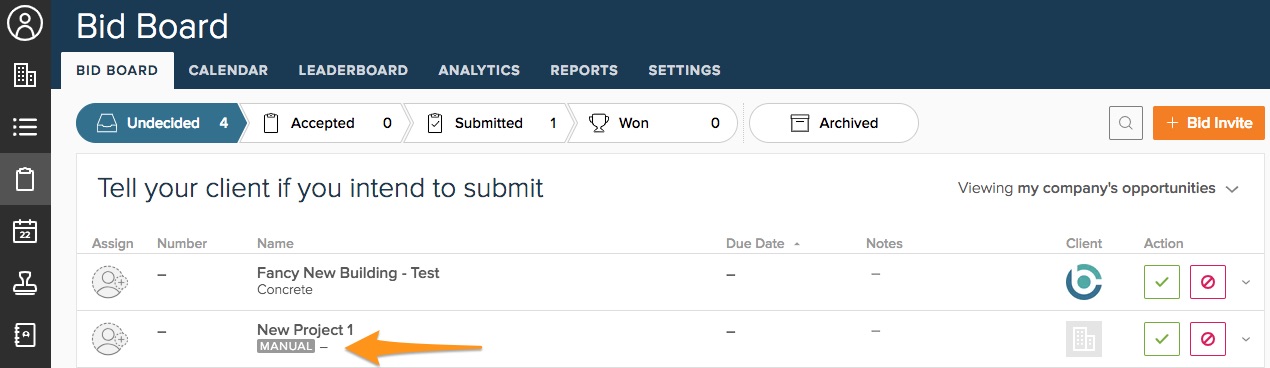Accept New Project 1 with green checkmark
This screenshot has width=1270, height=368.
[1161, 339]
